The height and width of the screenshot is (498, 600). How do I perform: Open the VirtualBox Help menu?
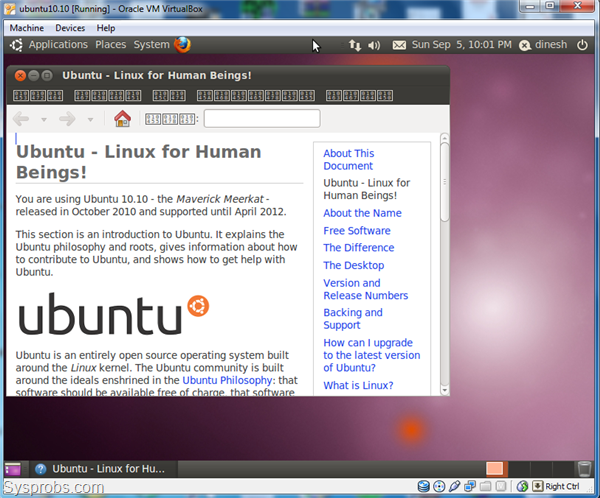(x=106, y=28)
